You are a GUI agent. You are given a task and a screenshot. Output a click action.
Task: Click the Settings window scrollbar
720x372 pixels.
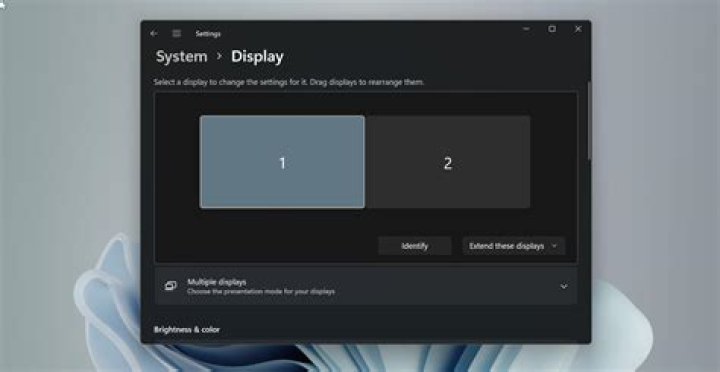pos(590,121)
